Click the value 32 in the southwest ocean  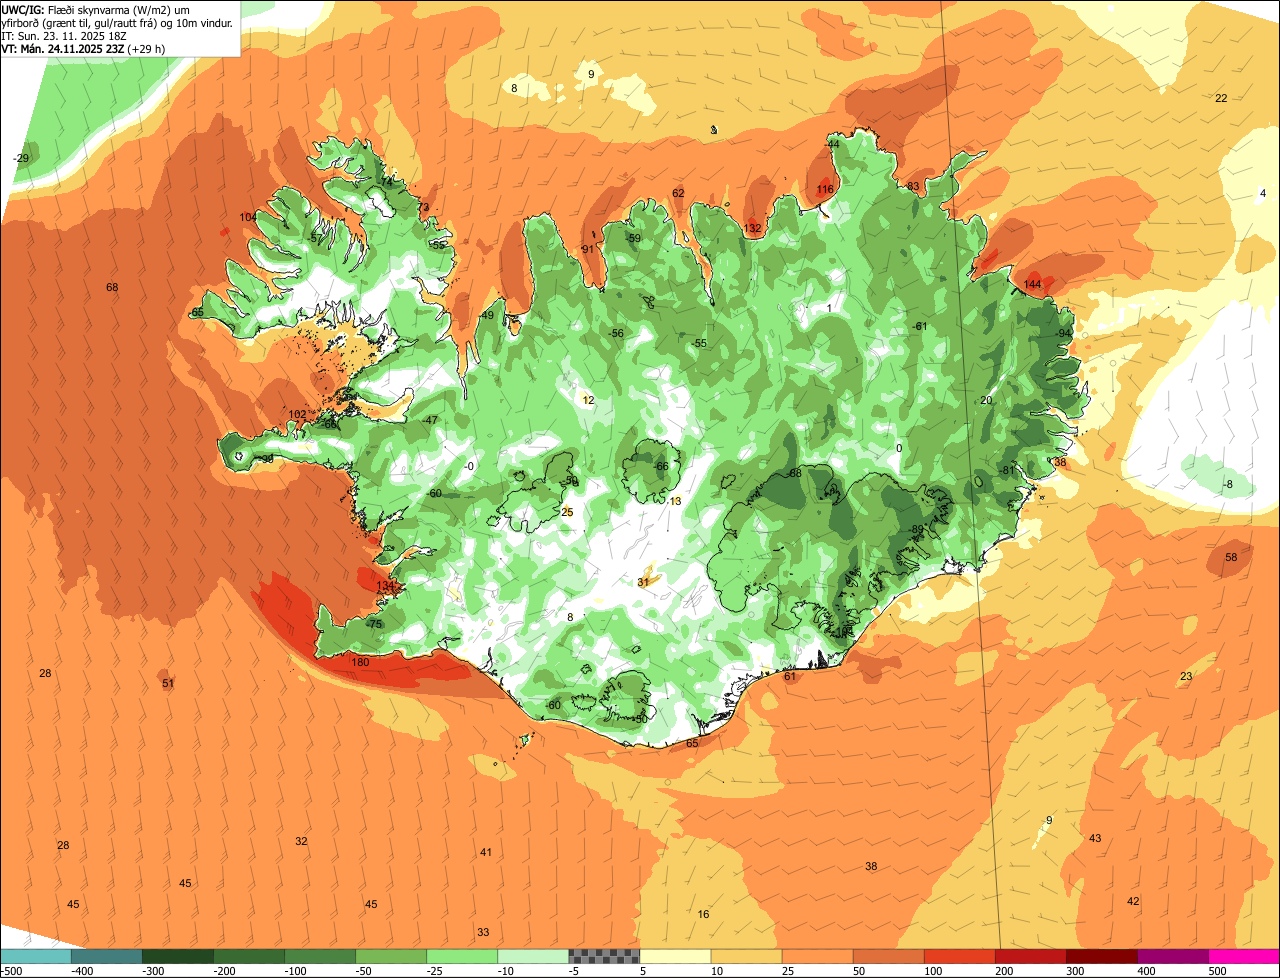(x=301, y=841)
